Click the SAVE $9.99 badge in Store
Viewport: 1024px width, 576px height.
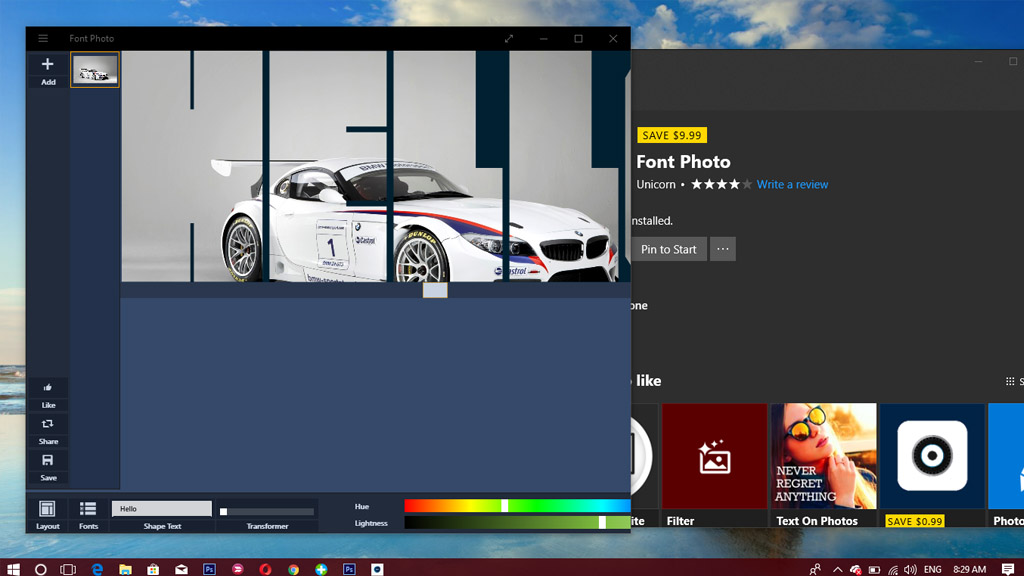pos(672,135)
